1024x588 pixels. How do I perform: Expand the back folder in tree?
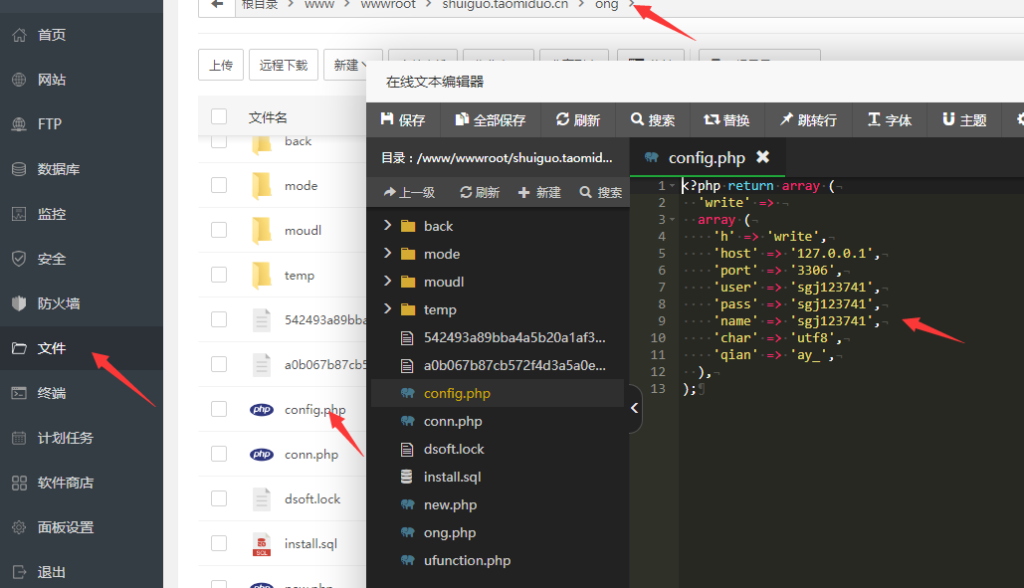[x=388, y=226]
